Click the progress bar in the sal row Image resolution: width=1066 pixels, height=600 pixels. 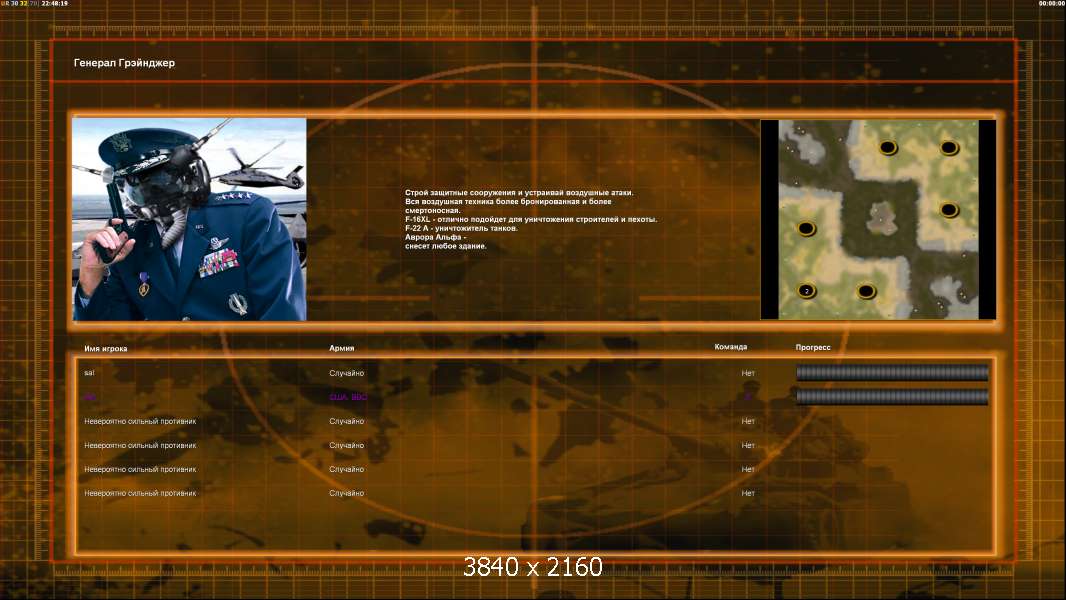click(892, 372)
